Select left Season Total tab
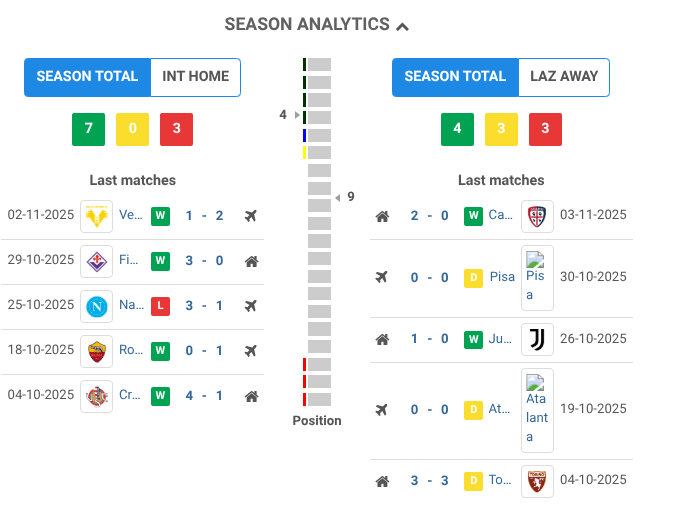The height and width of the screenshot is (507, 678). click(x=87, y=77)
